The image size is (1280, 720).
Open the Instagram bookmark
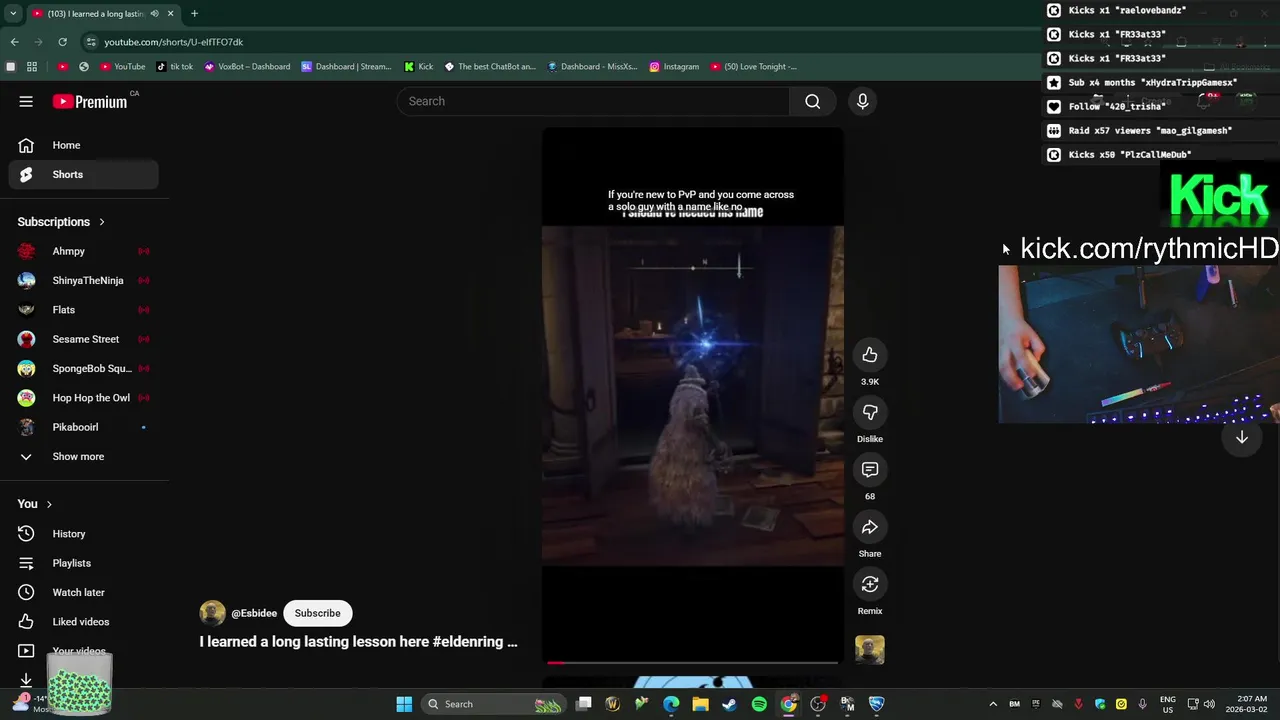click(x=674, y=67)
